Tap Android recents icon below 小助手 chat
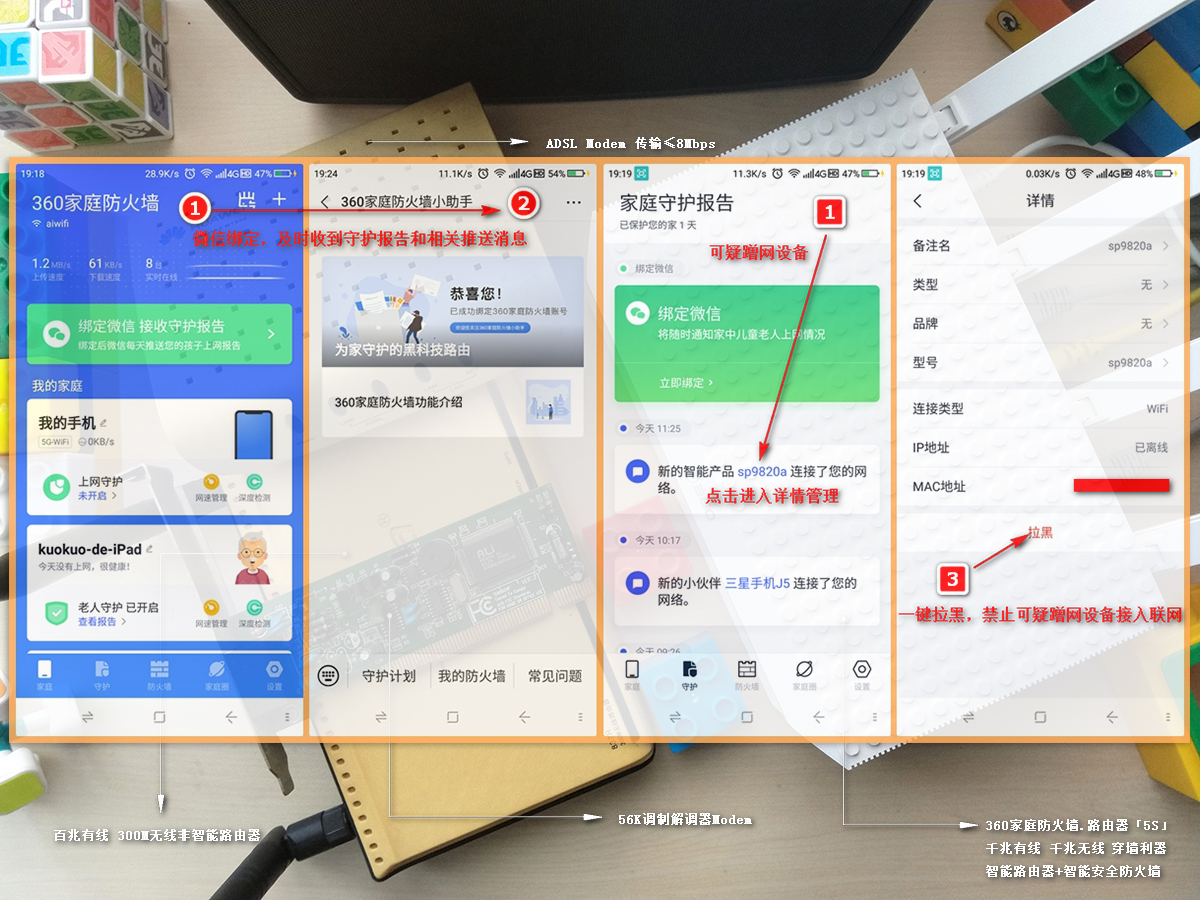 [380, 717]
